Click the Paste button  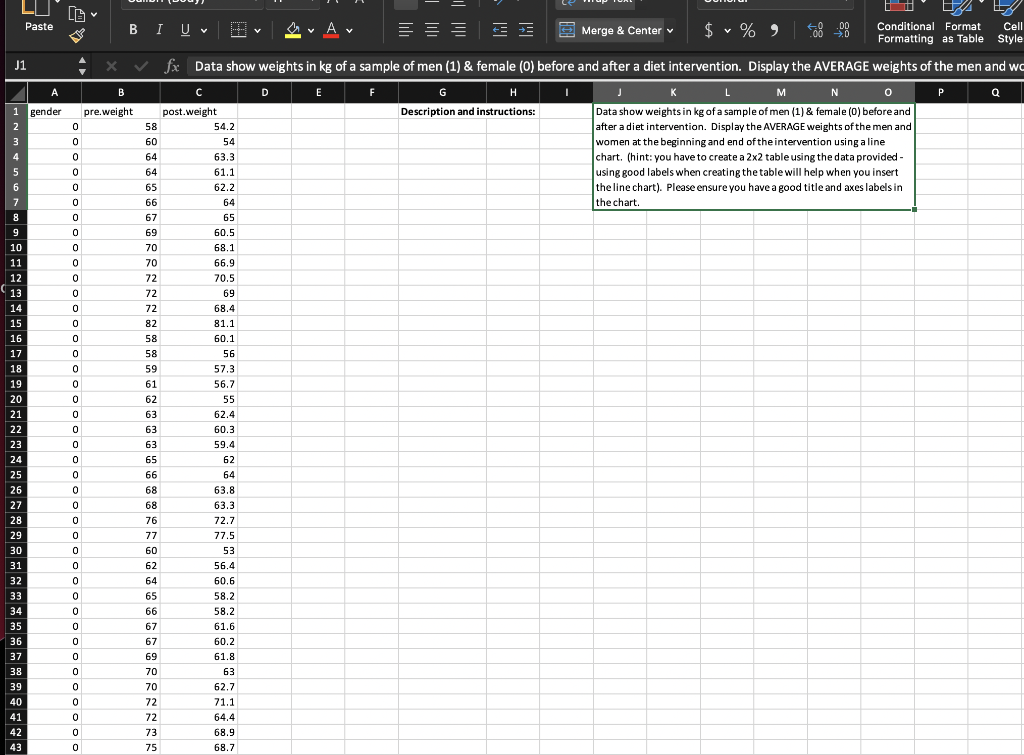click(x=38, y=27)
